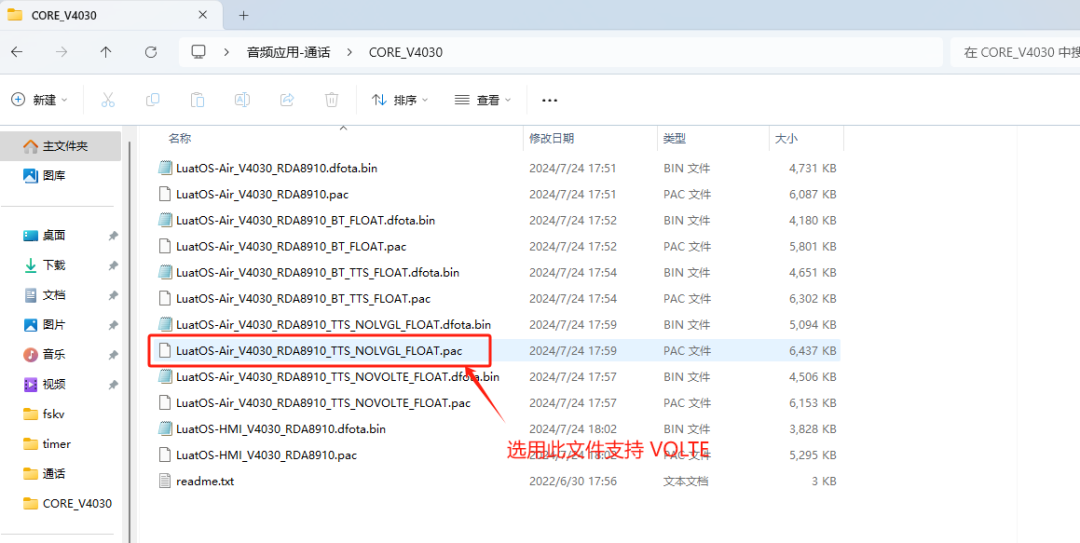Screen dimensions: 1080x543
Task: Sort by 类型 column header
Action: click(674, 139)
